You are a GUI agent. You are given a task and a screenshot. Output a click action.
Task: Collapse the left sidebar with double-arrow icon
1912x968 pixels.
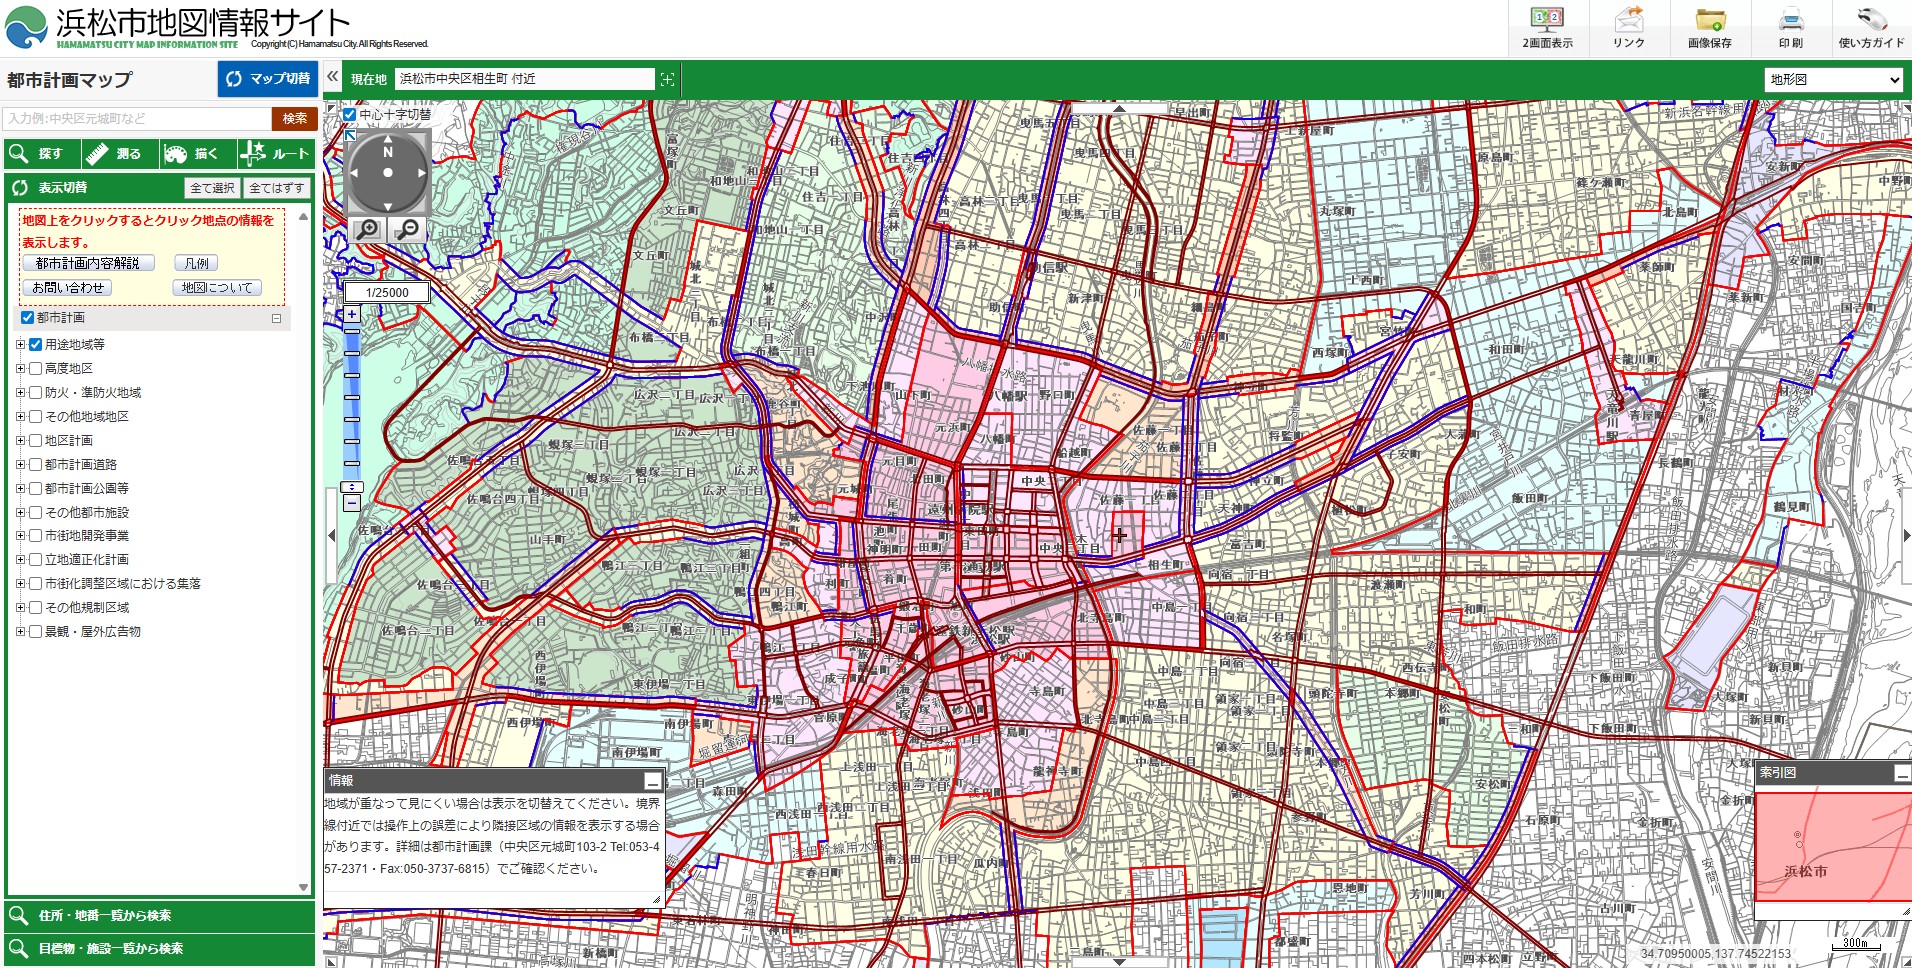coord(333,77)
